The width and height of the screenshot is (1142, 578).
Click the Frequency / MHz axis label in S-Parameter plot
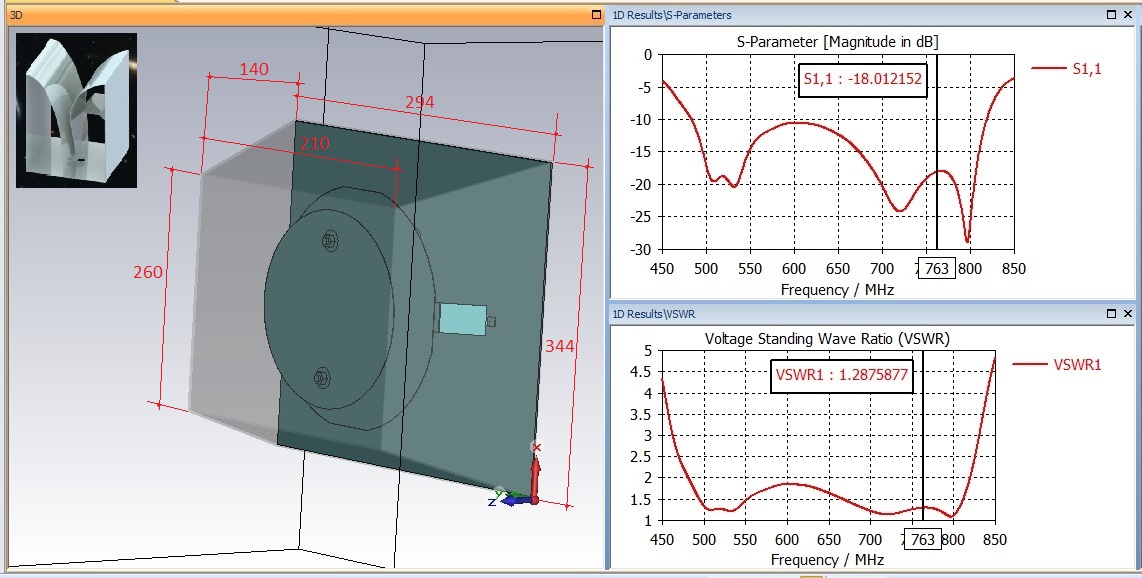pos(837,290)
